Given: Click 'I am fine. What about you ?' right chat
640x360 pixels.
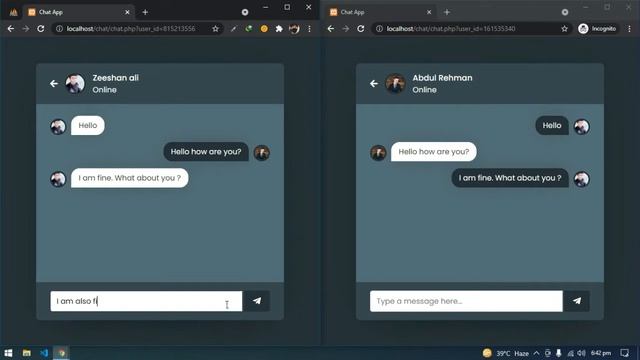Looking at the screenshot, I should 510,178.
